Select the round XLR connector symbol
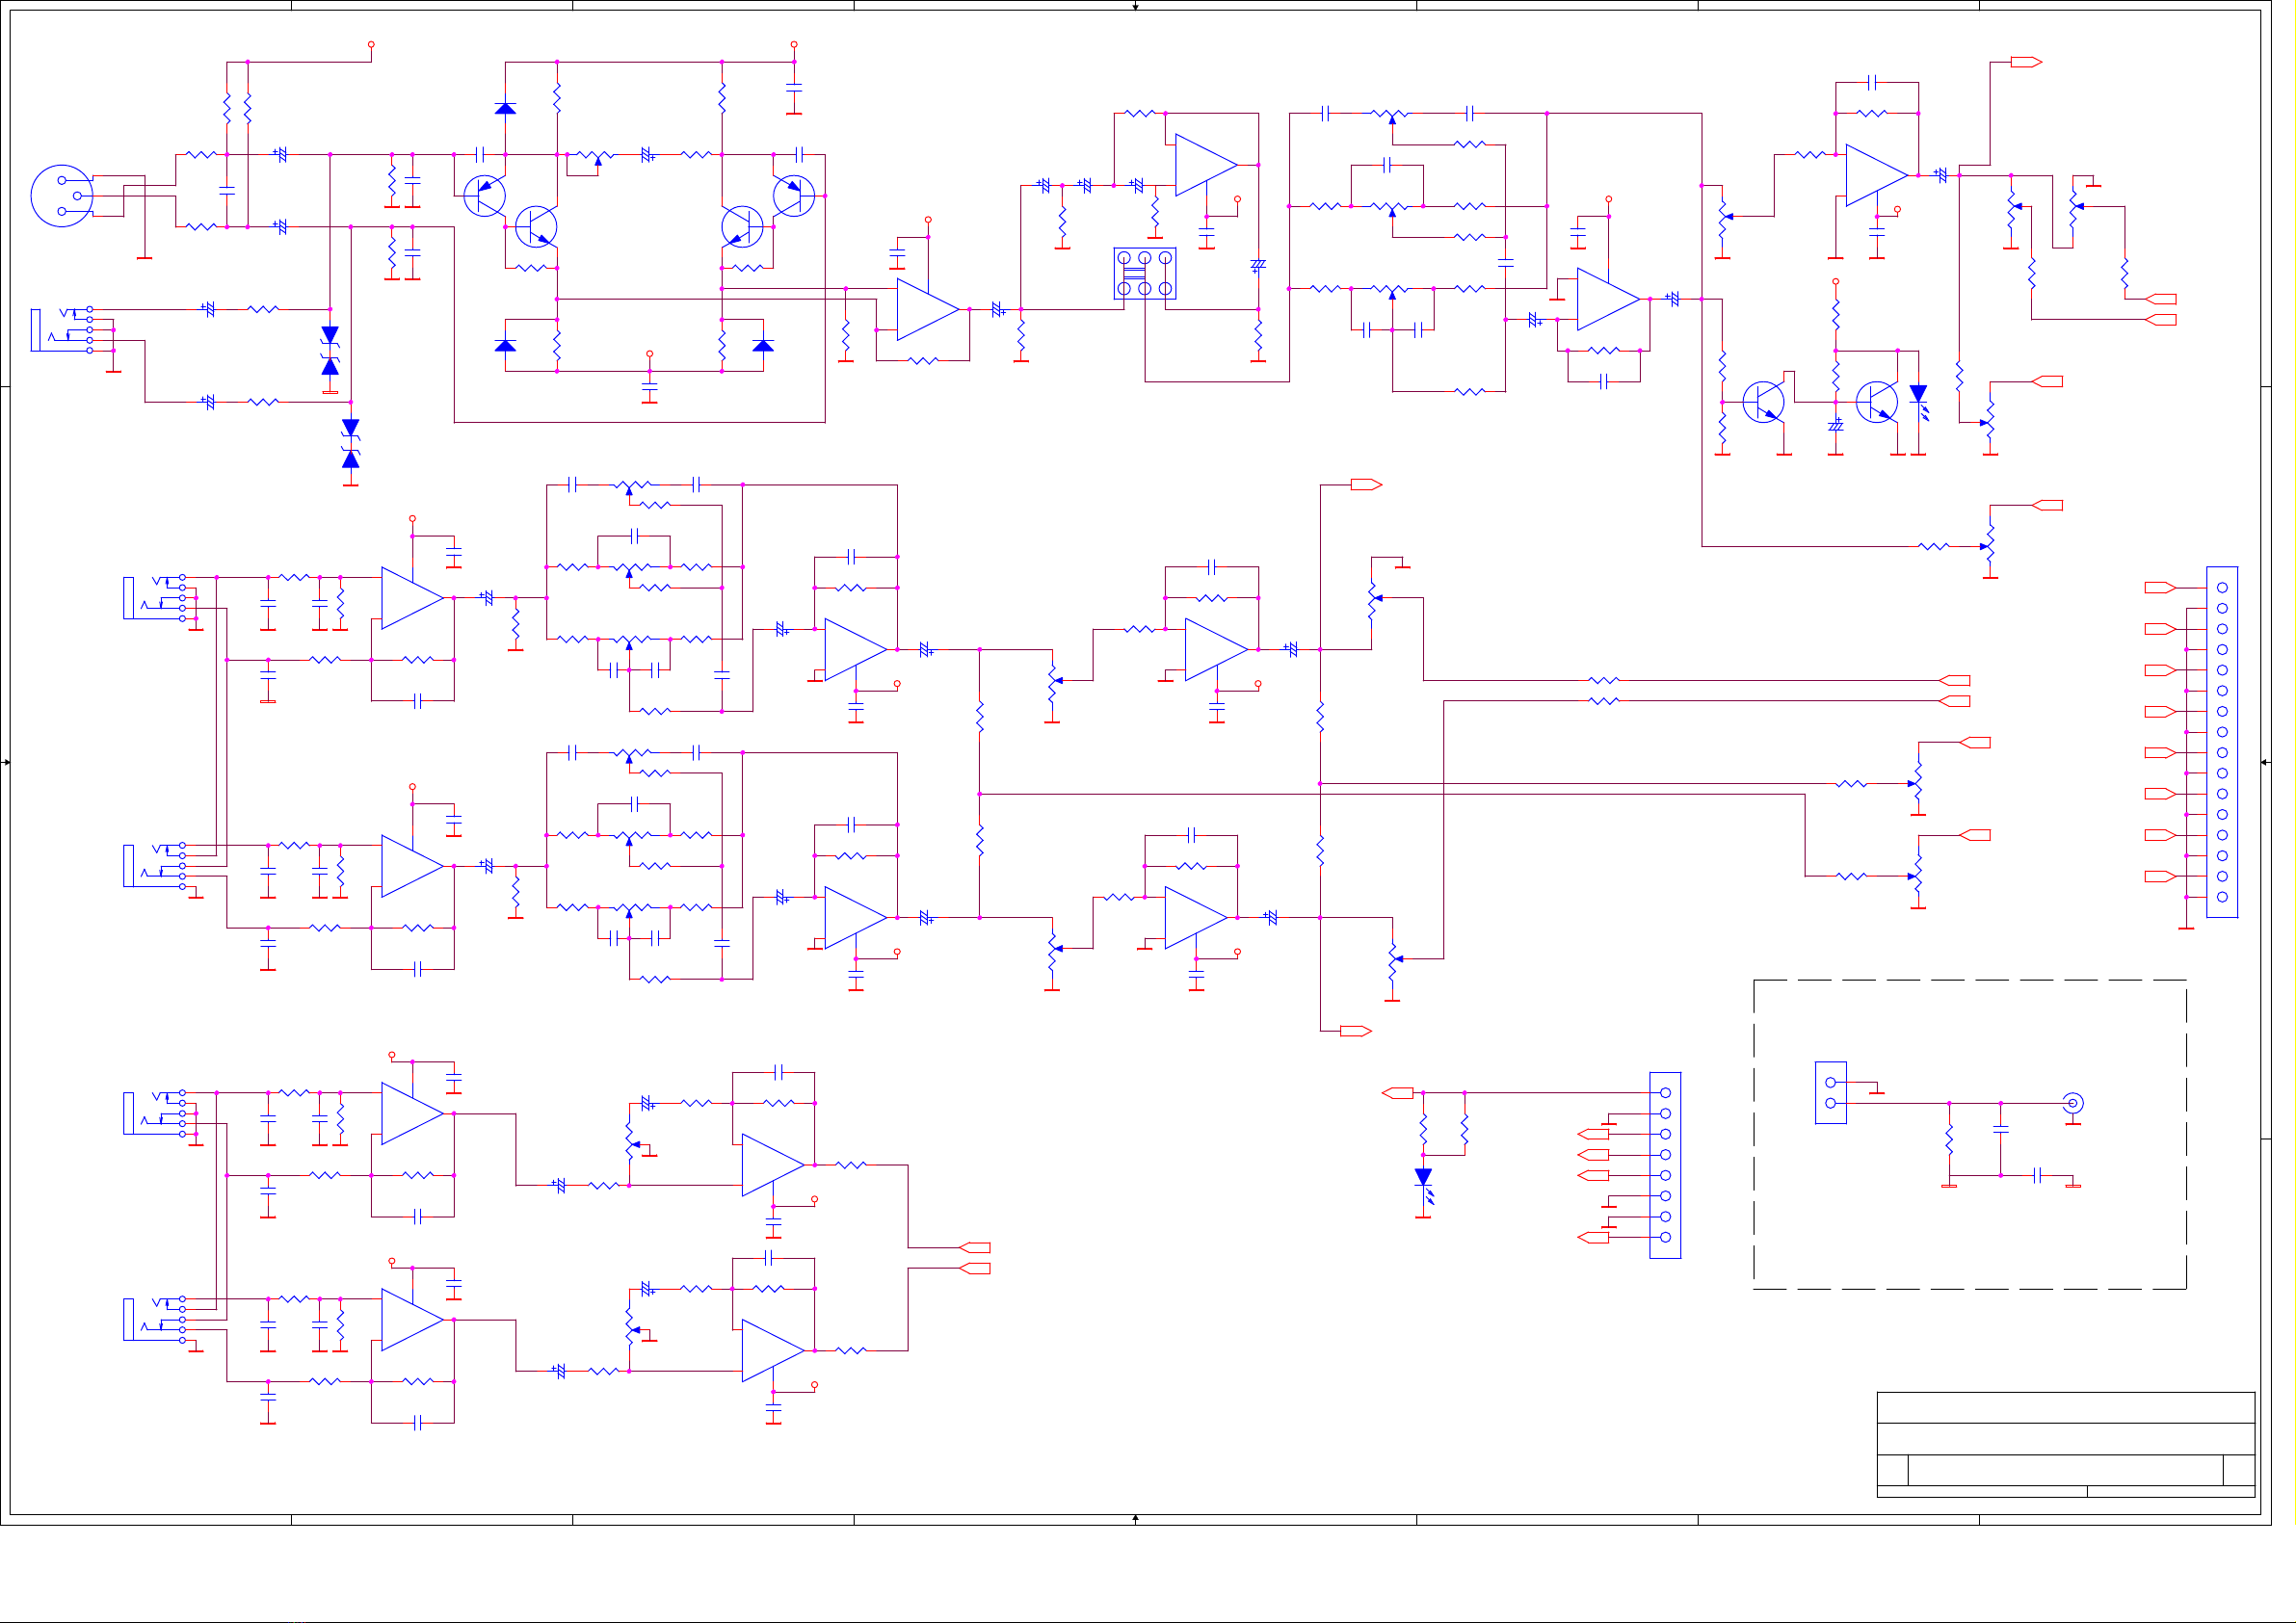Screen dimensions: 2296x1623 pos(62,196)
